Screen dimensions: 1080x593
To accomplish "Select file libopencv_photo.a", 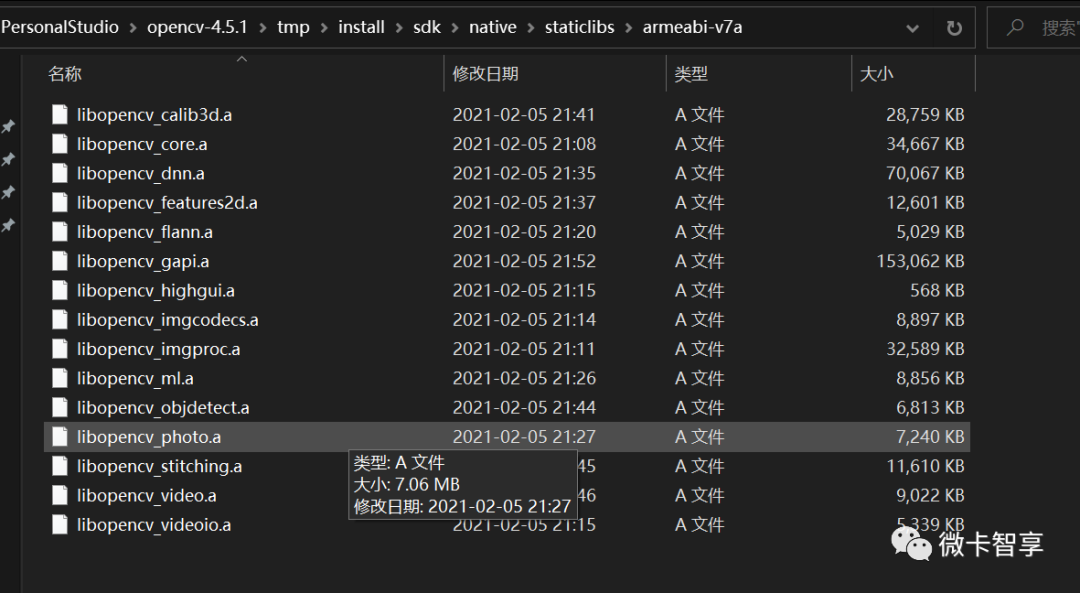I will click(149, 437).
